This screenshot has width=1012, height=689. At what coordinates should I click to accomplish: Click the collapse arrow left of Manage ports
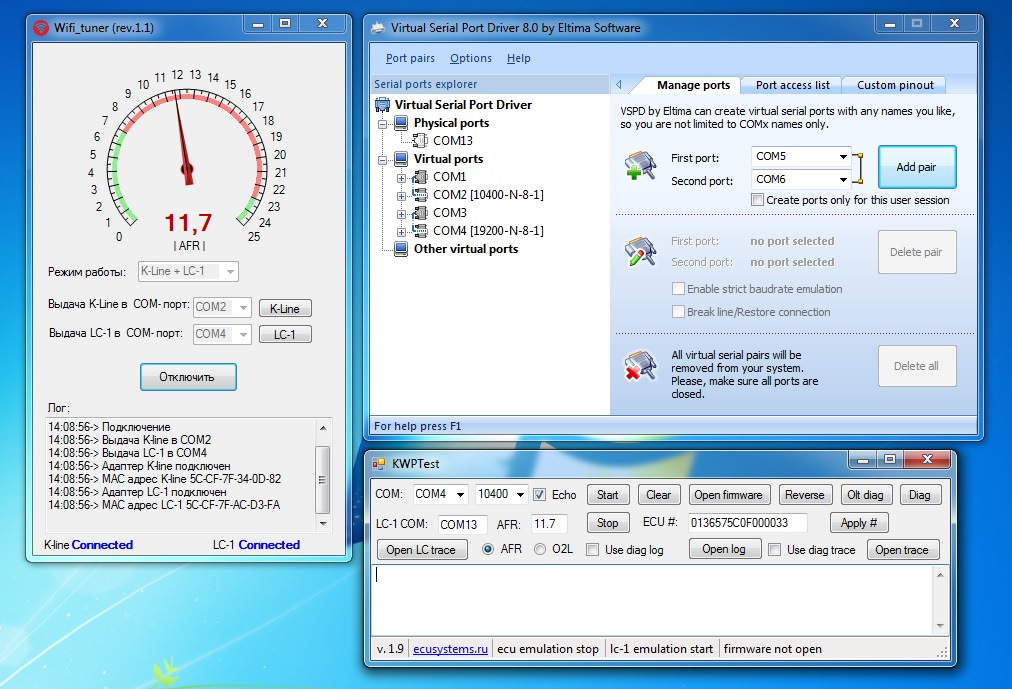pos(619,85)
